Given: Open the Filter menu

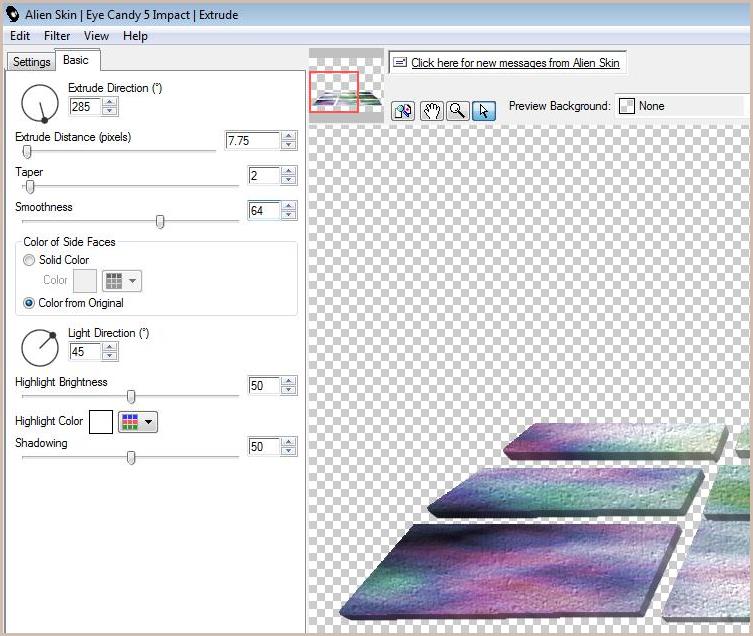Looking at the screenshot, I should click(57, 36).
